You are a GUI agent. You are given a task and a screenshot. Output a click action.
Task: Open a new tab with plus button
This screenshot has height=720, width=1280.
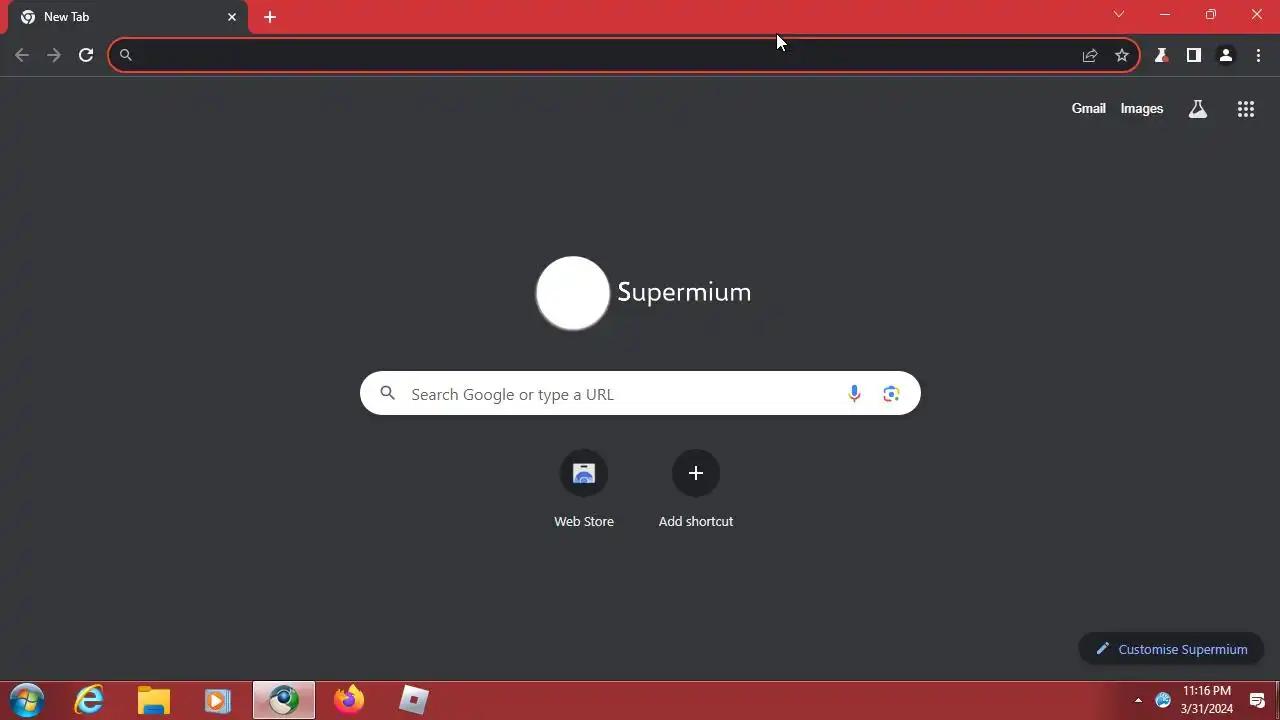[270, 17]
